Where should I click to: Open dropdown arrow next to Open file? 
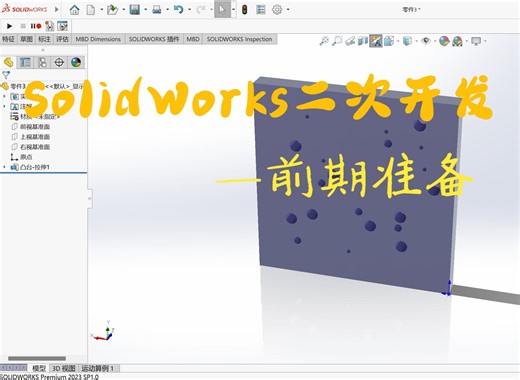(x=123, y=10)
